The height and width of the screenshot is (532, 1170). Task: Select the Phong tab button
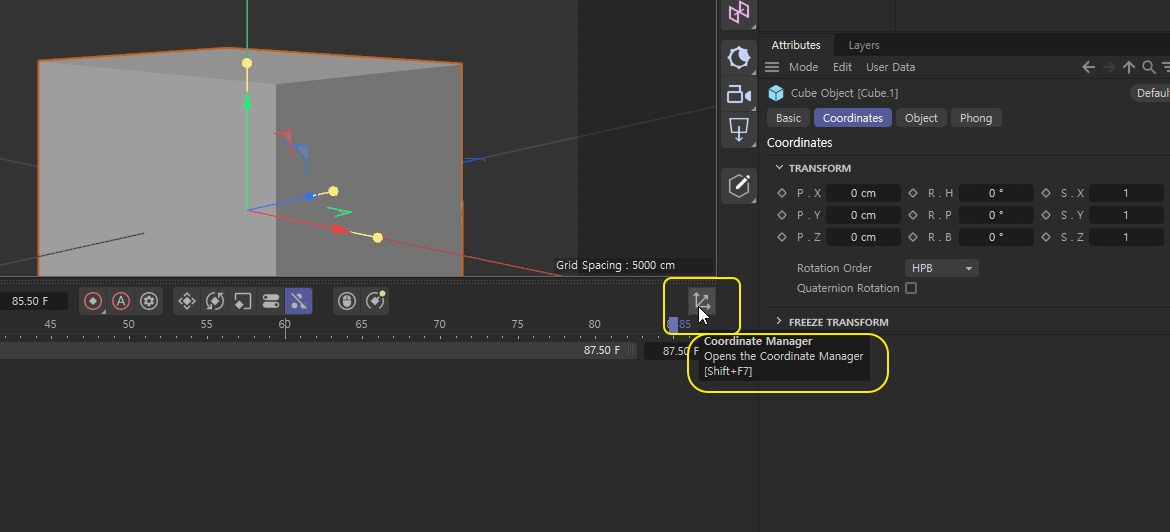coord(976,118)
